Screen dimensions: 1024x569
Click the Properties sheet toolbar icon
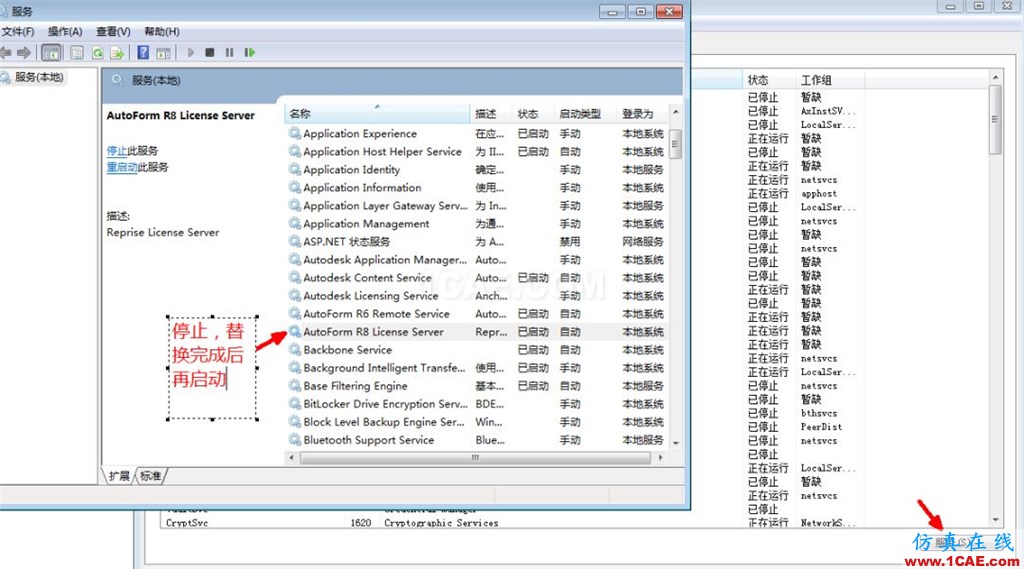click(x=76, y=53)
